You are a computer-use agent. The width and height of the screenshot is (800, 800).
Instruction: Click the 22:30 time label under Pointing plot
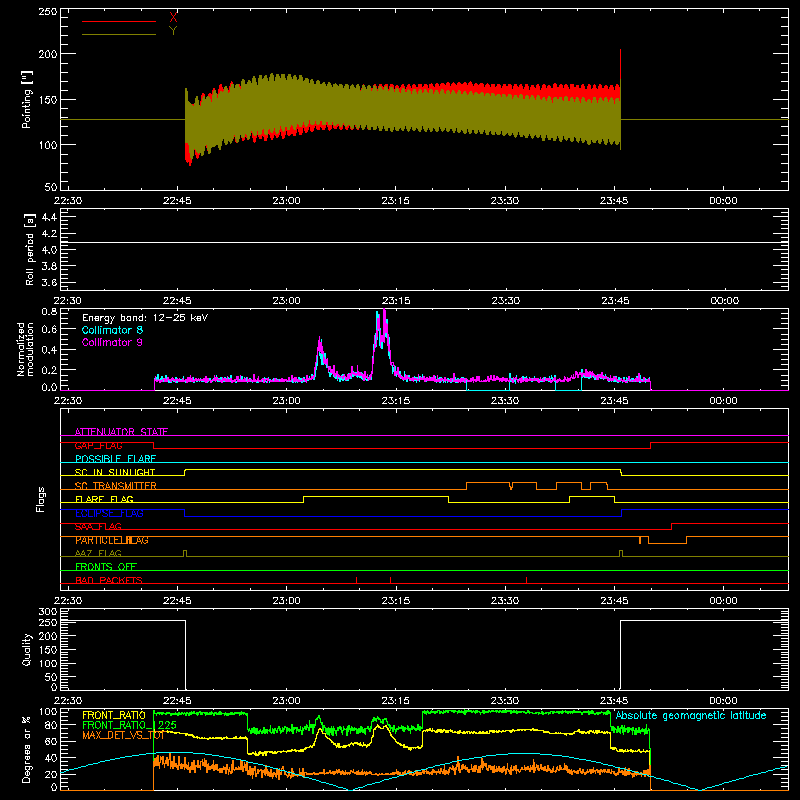pos(68,201)
